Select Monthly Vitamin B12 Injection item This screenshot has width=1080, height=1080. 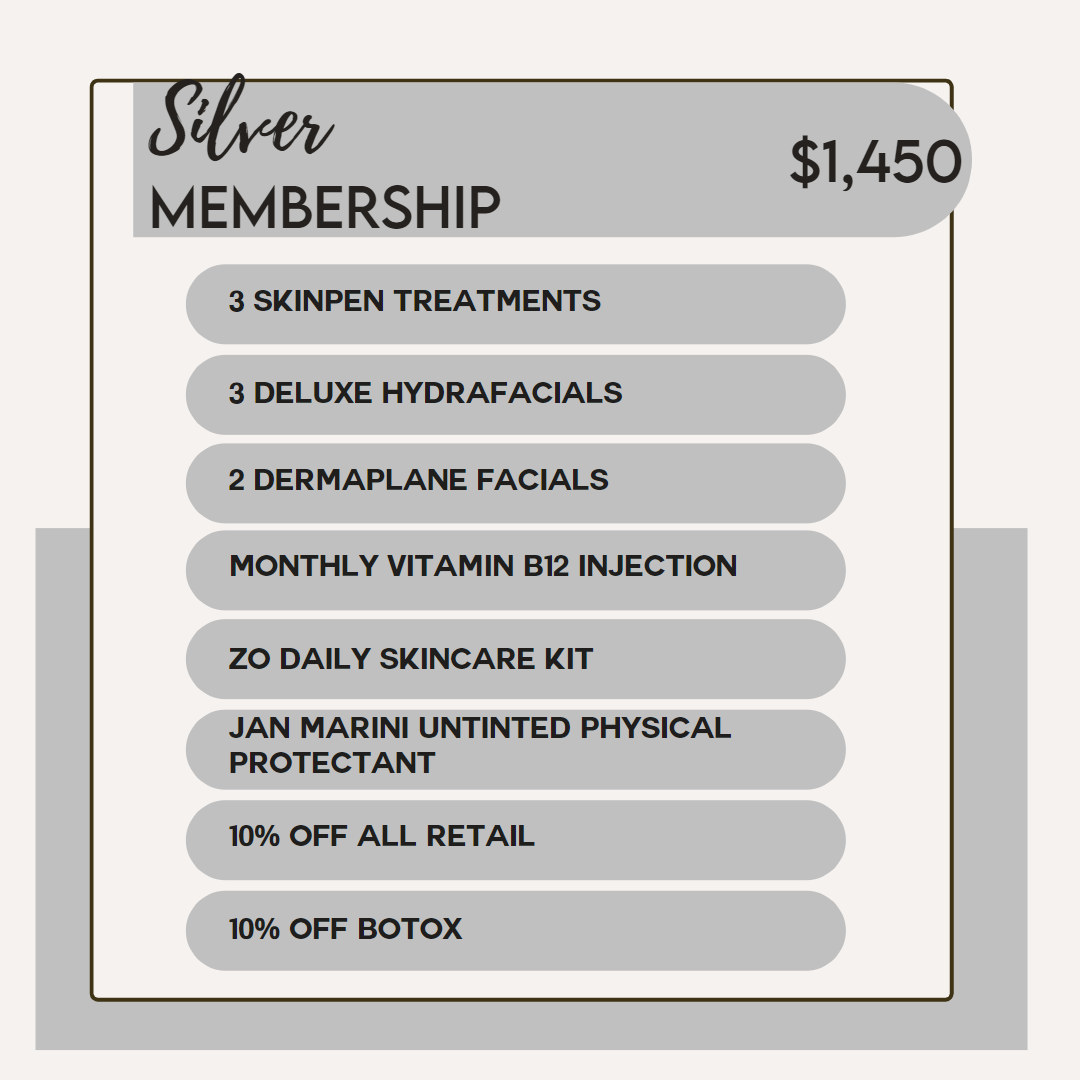click(515, 570)
